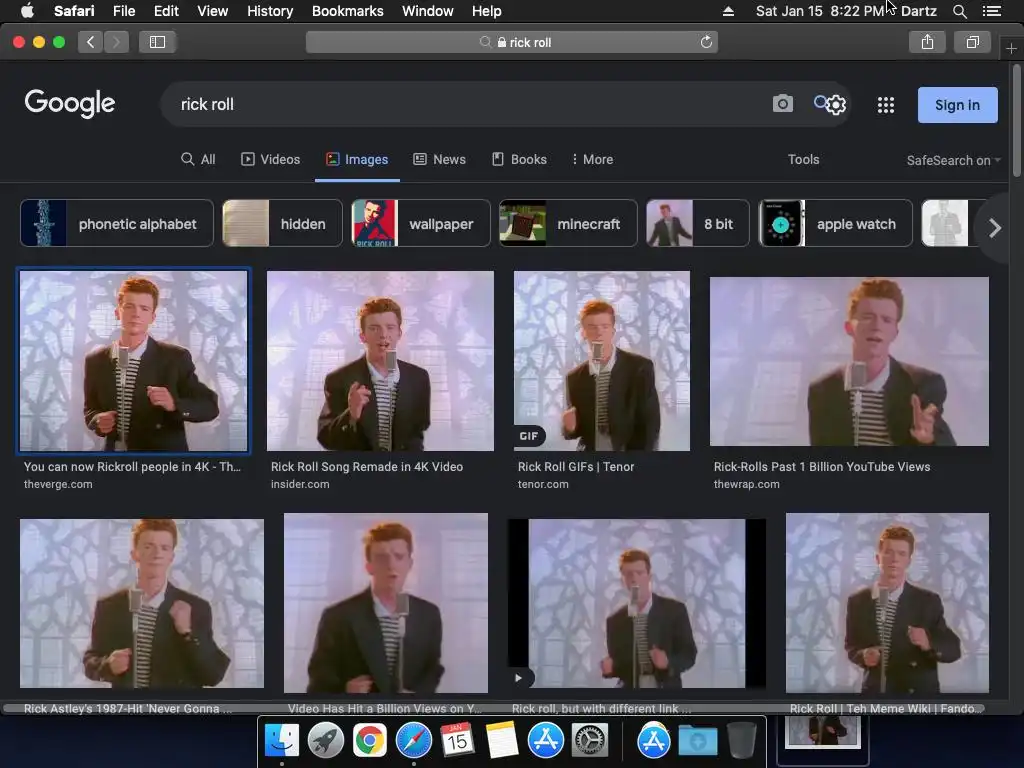Click the Safari compass in the Dock
Image resolution: width=1024 pixels, height=768 pixels.
click(x=413, y=740)
